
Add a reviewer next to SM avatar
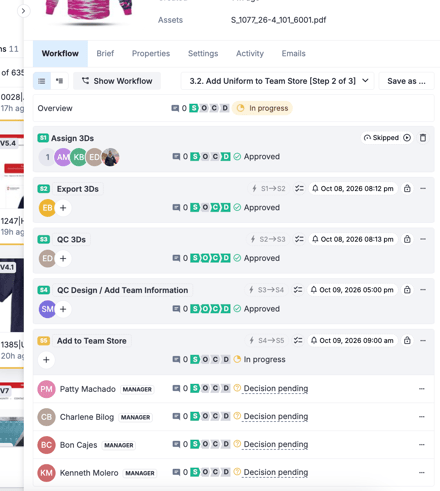click(63, 309)
